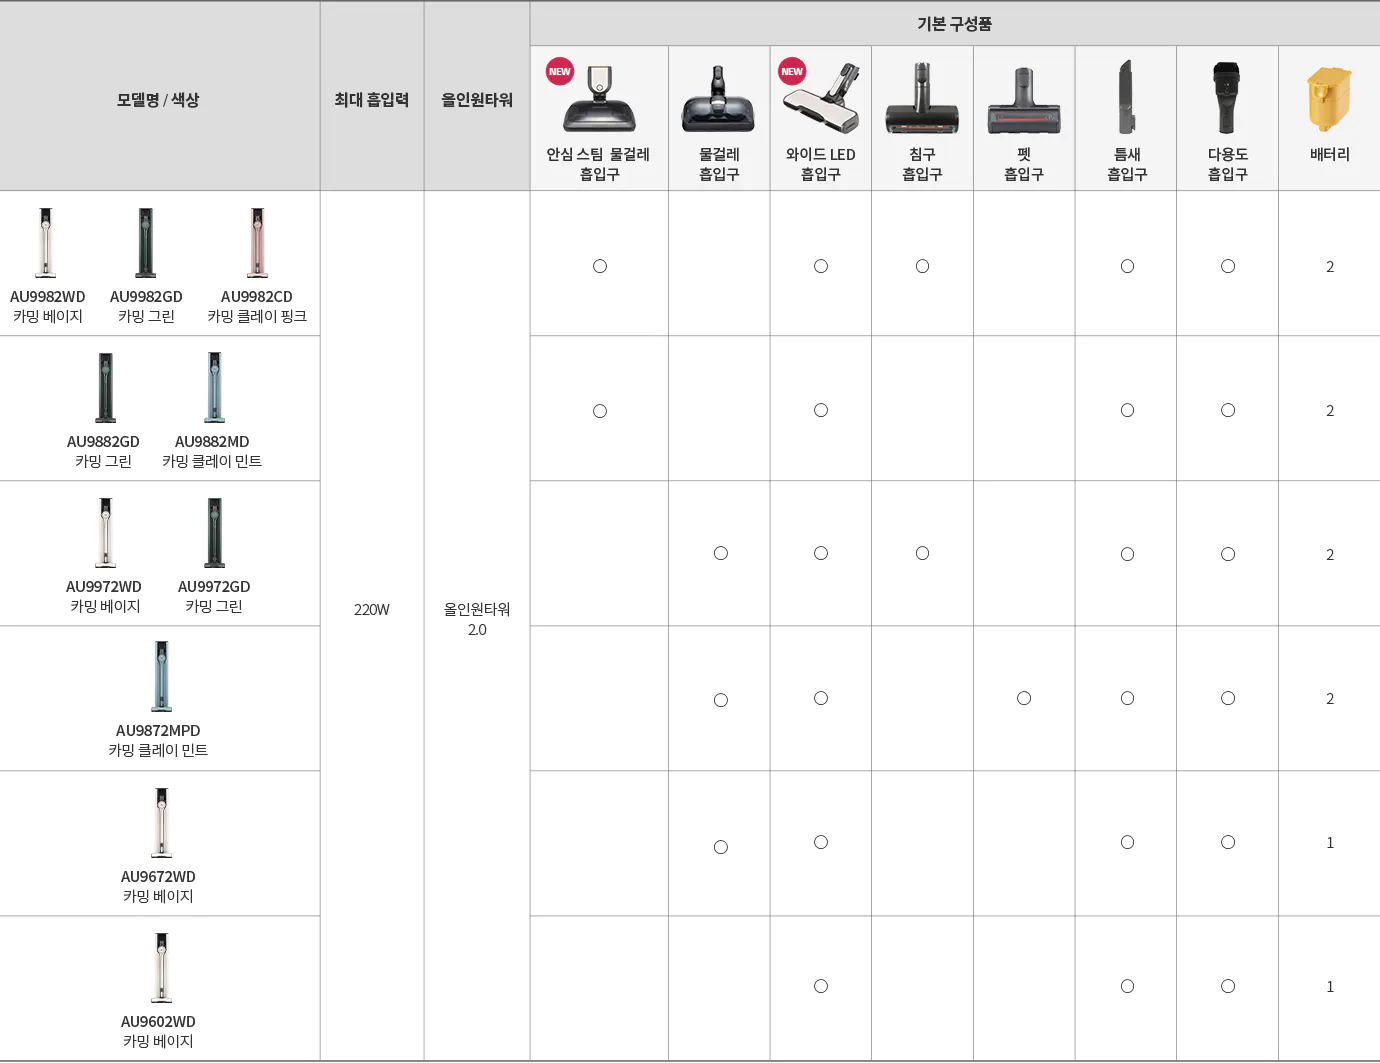Select the crevice nozzle (틈새 흡입구) image
This screenshot has height=1063, width=1380.
tap(1126, 98)
